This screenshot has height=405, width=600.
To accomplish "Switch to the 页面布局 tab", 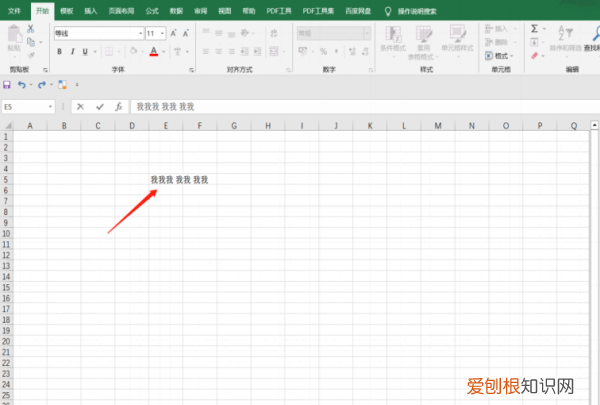I will [x=121, y=11].
